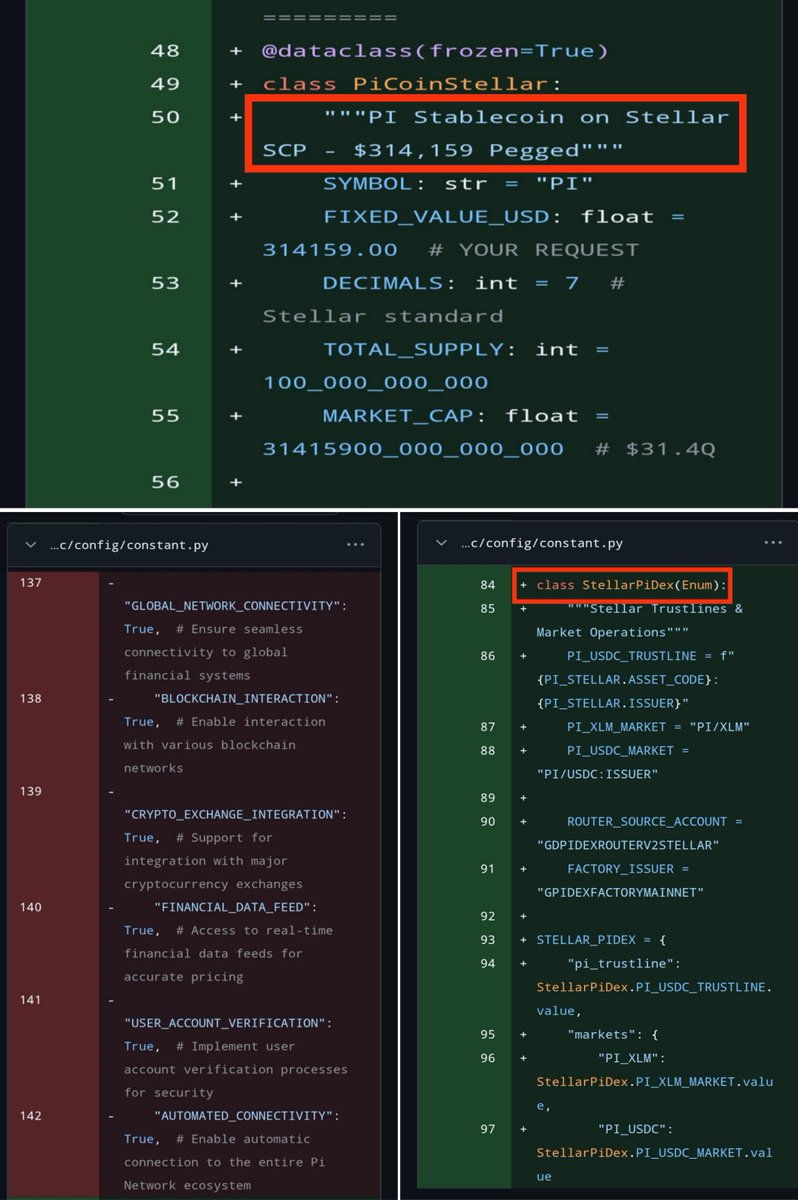Image resolution: width=798 pixels, height=1200 pixels.
Task: Select line number 50
Action: [165, 117]
